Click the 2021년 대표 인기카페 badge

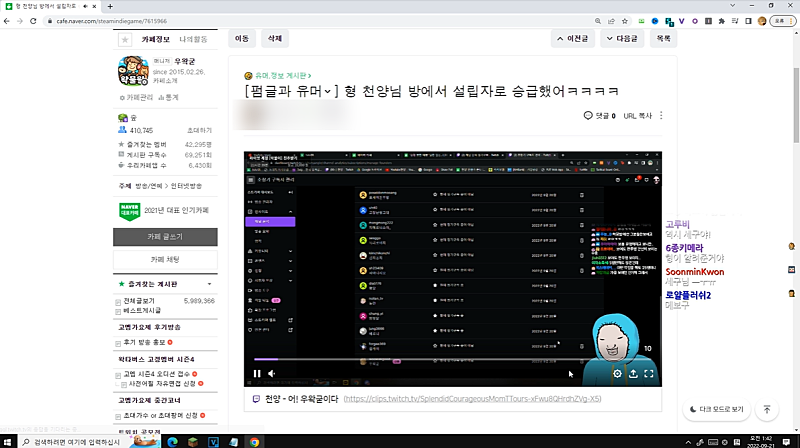[x=164, y=211]
